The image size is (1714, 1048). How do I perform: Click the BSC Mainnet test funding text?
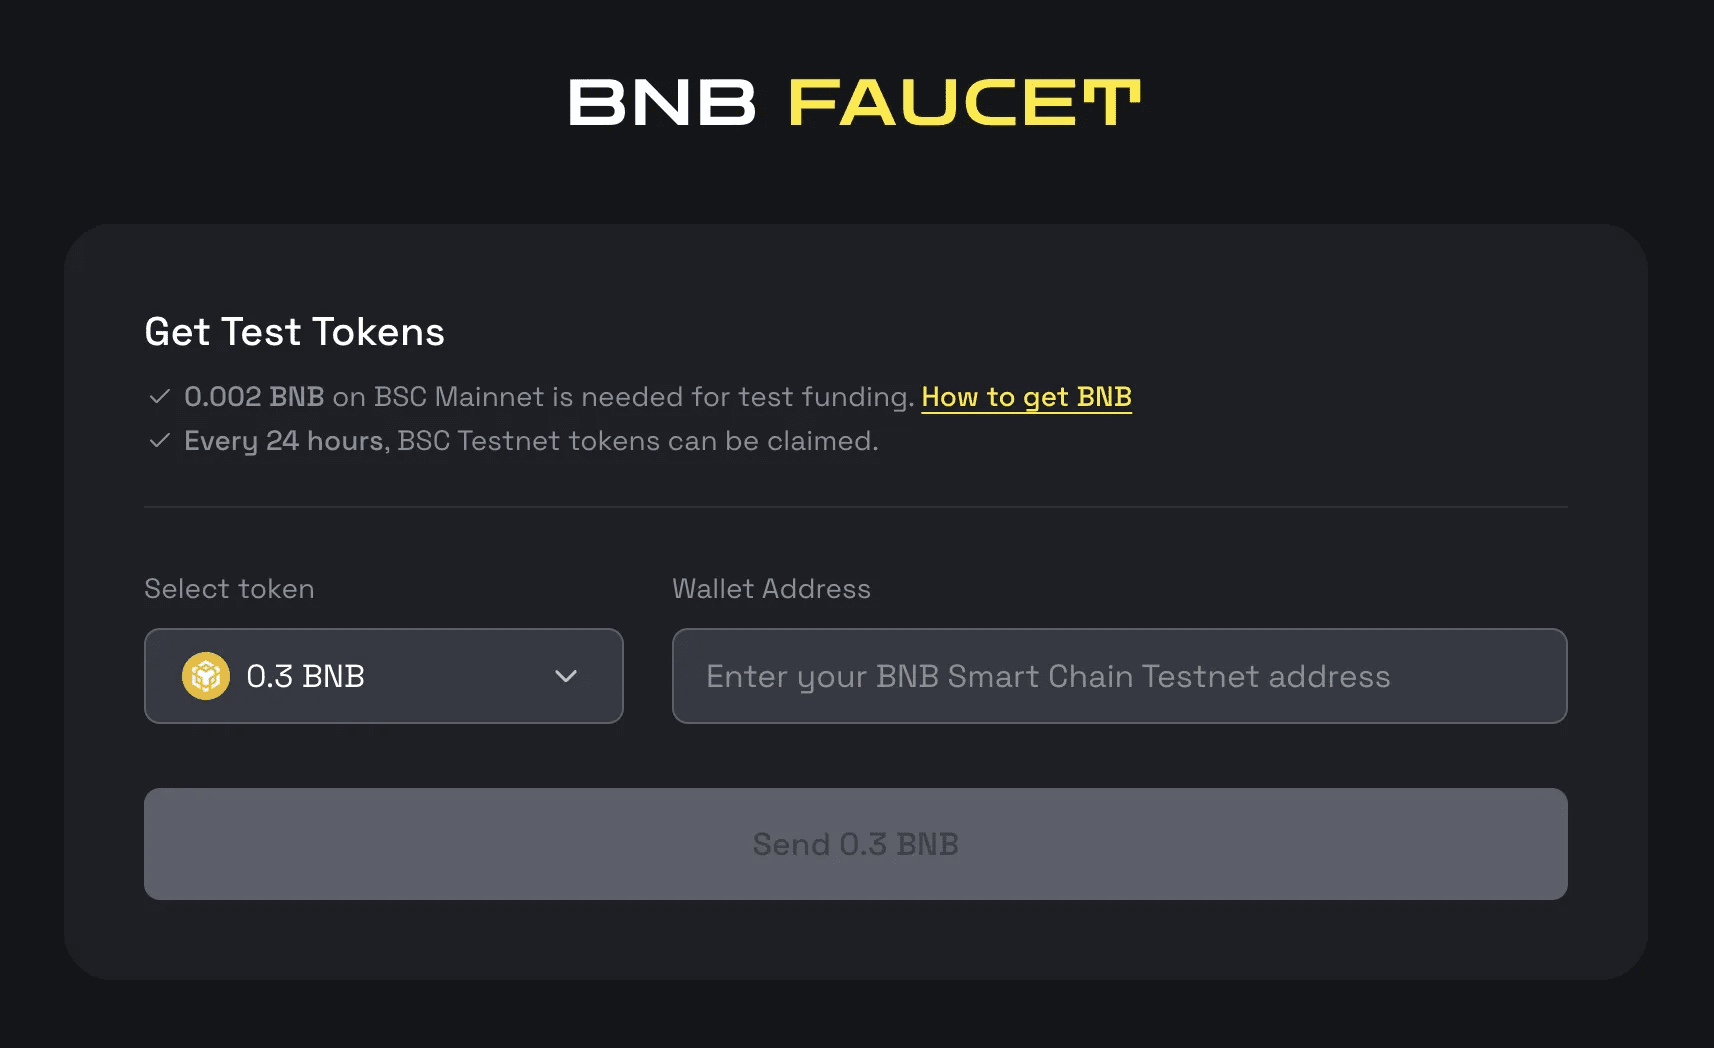pos(622,397)
